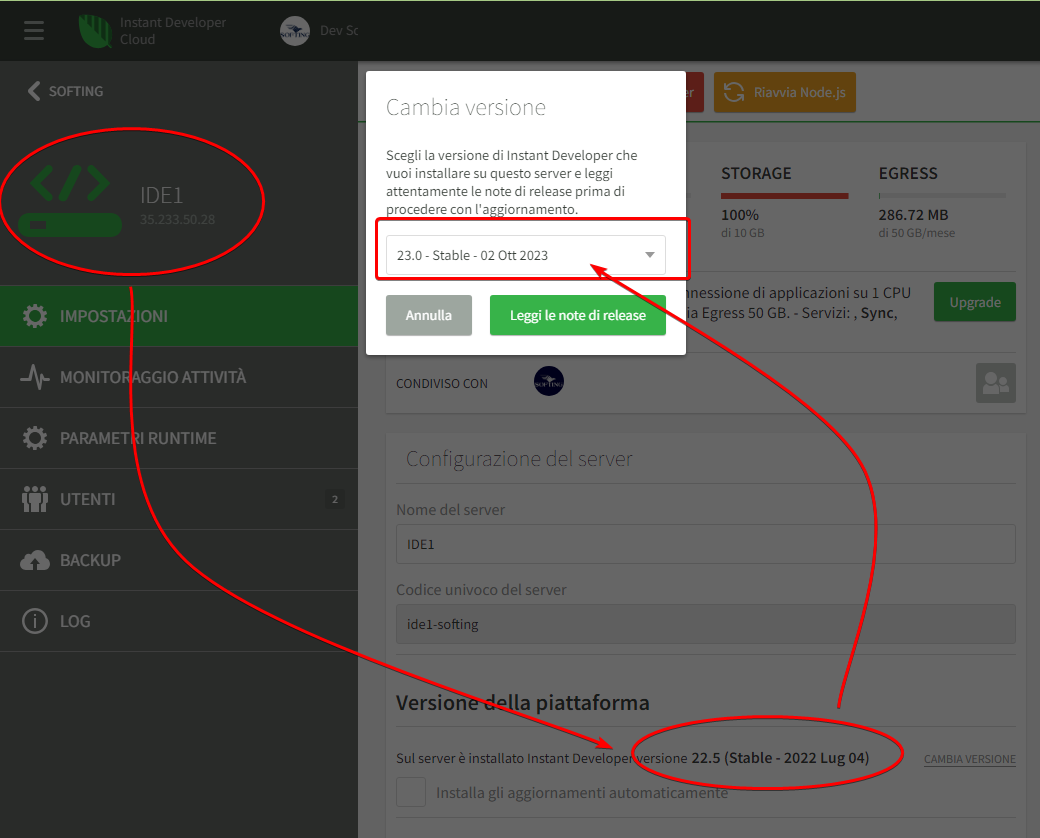Click the share users icon button

click(x=995, y=383)
